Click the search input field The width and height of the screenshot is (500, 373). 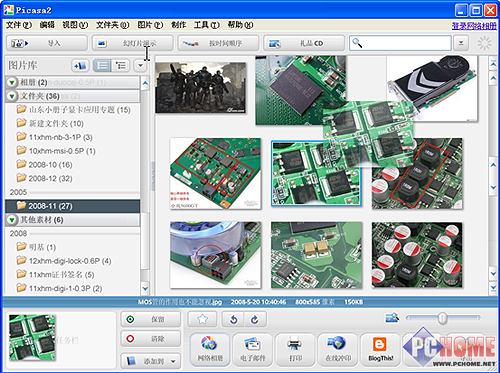tap(400, 43)
